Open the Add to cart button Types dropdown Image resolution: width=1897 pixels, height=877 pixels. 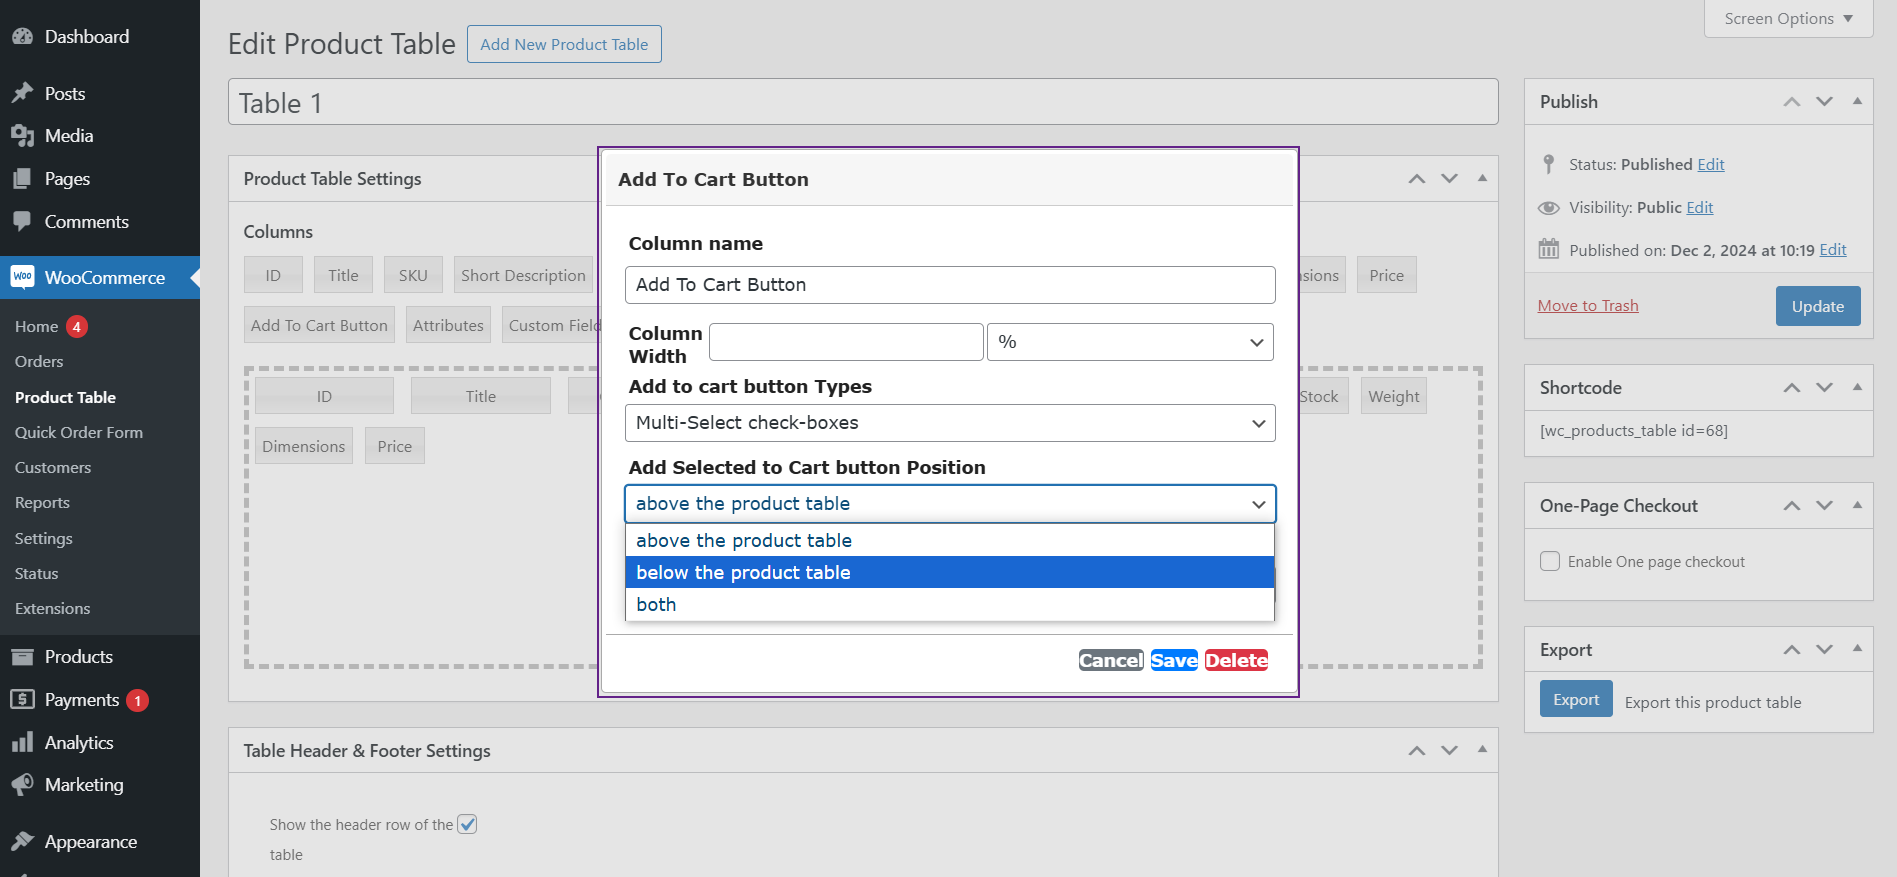[949, 423]
